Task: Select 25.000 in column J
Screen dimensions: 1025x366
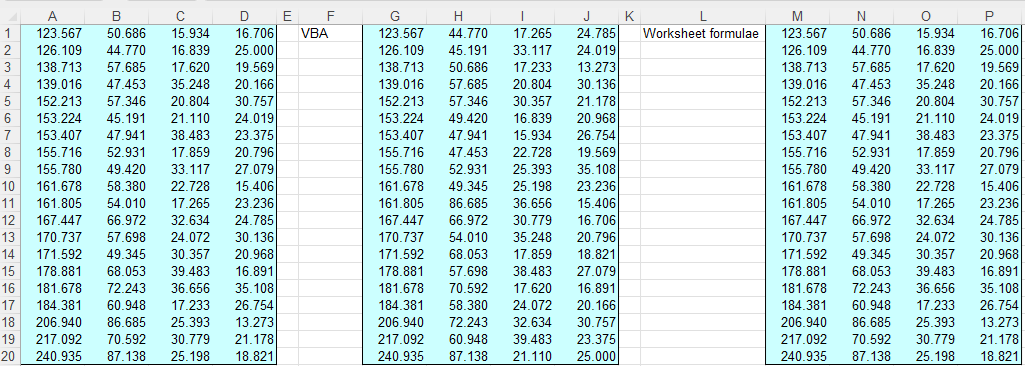Action: click(586, 356)
